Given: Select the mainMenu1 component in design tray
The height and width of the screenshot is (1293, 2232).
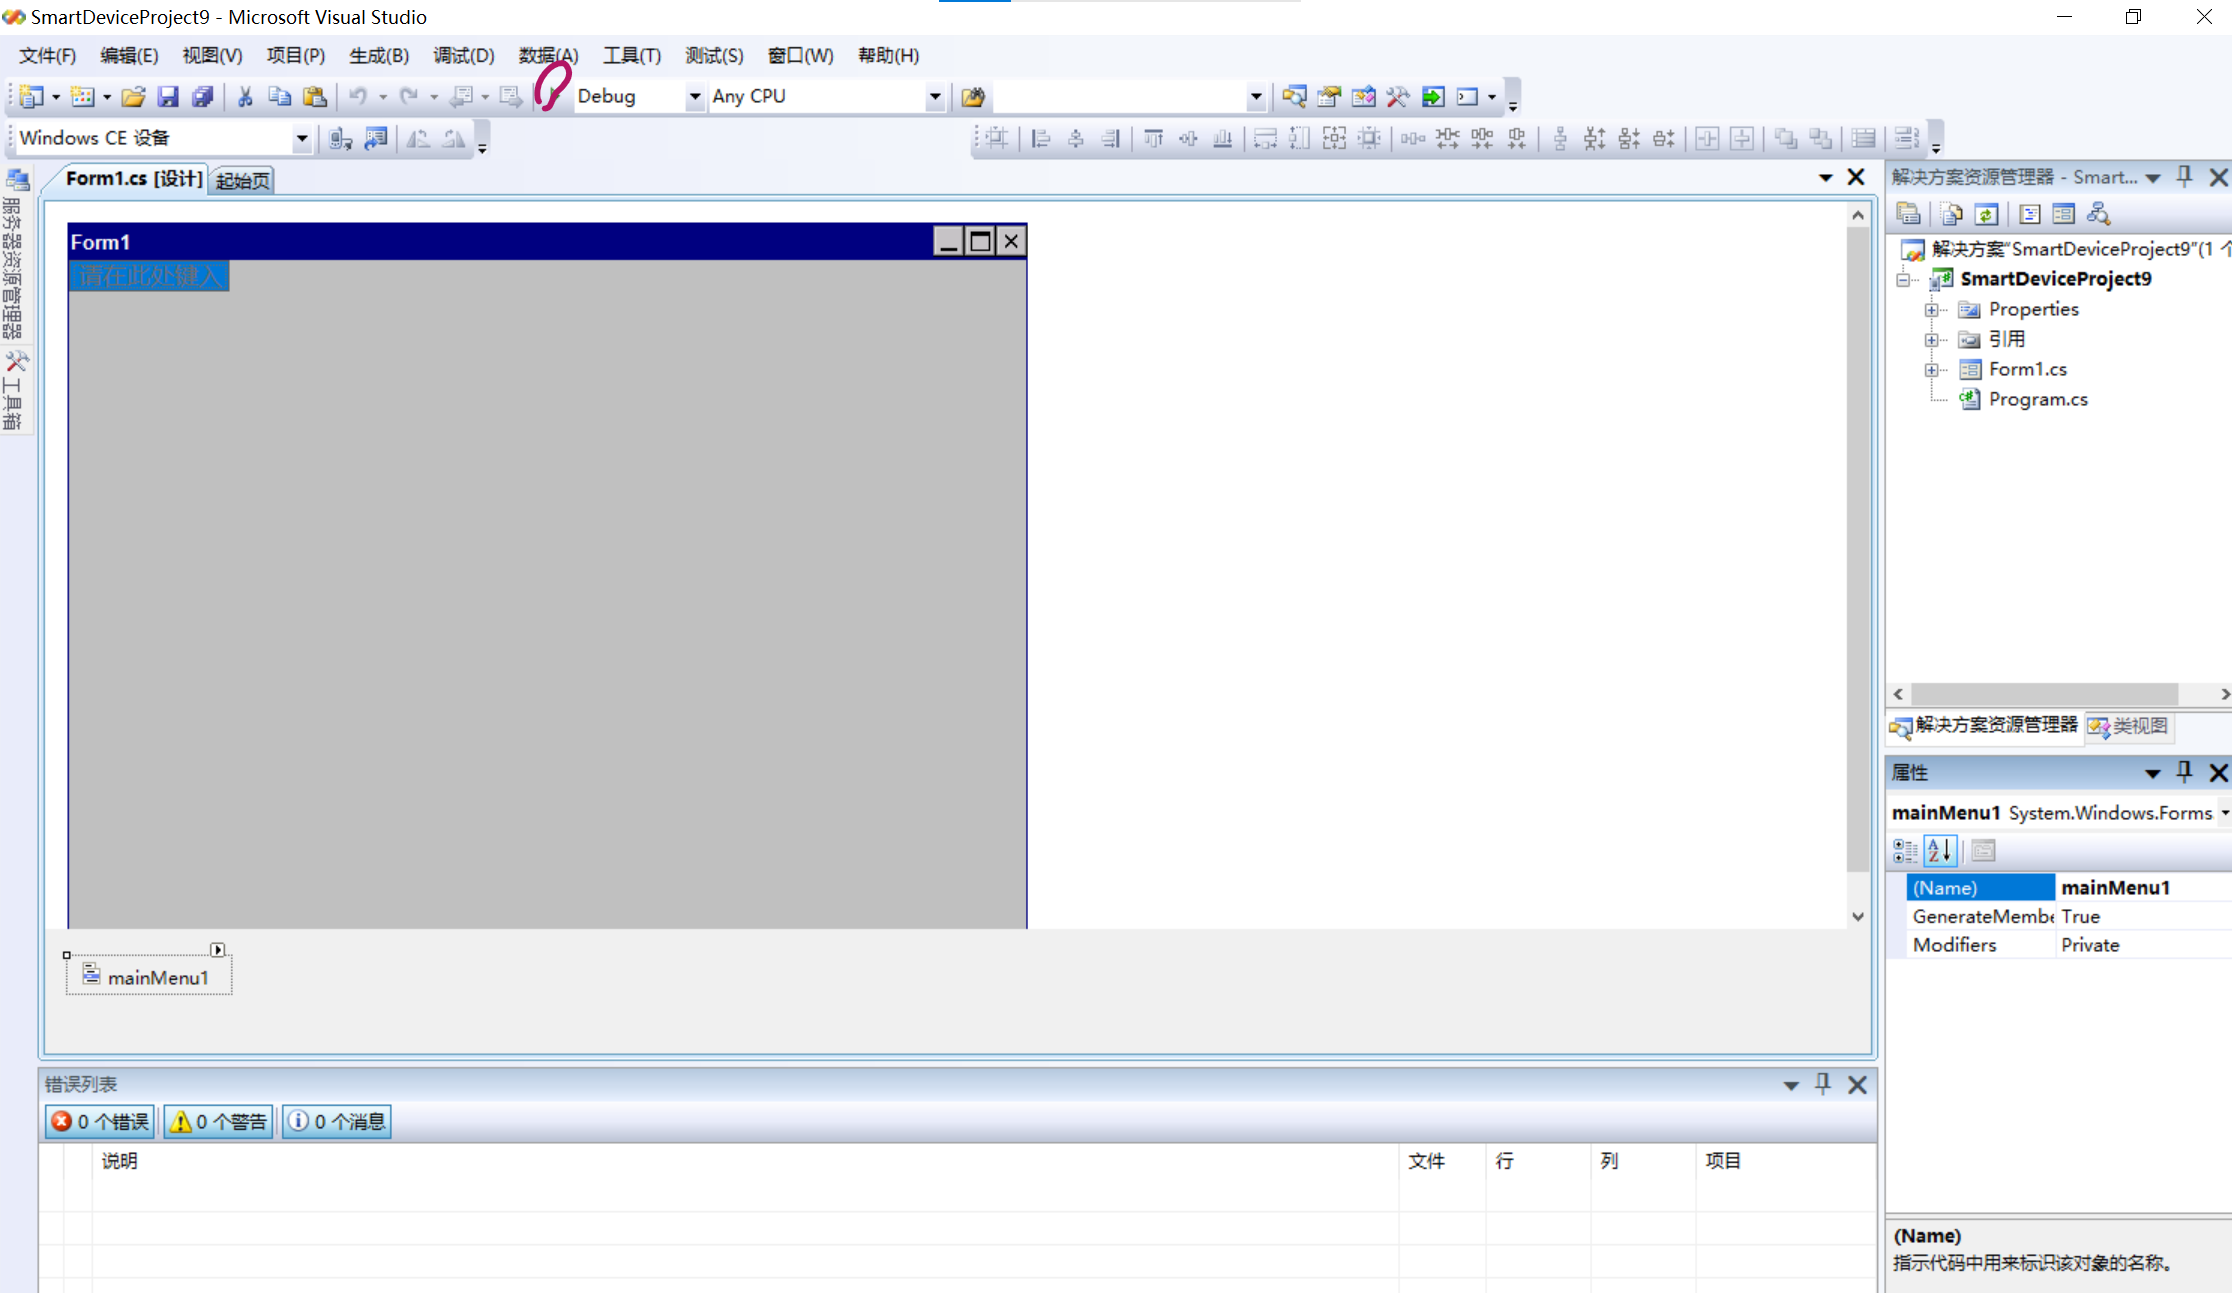Looking at the screenshot, I should point(158,977).
